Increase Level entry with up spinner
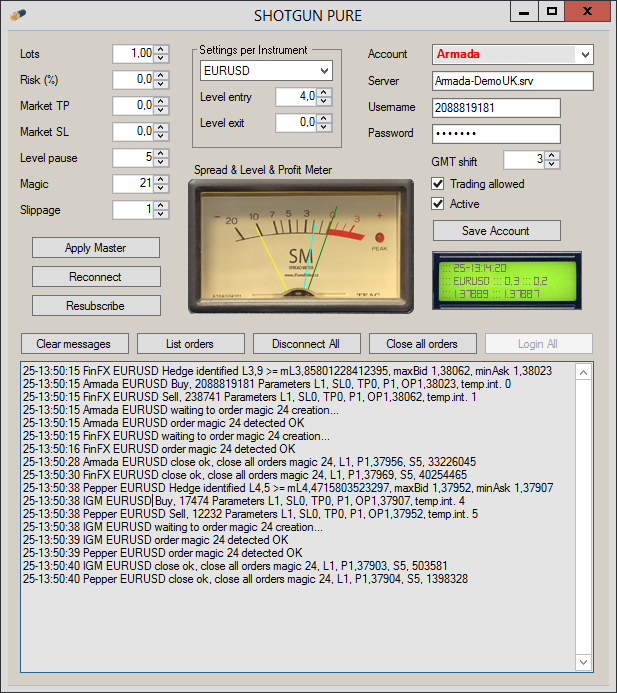Image resolution: width=617 pixels, height=693 pixels. pyautogui.click(x=324, y=93)
